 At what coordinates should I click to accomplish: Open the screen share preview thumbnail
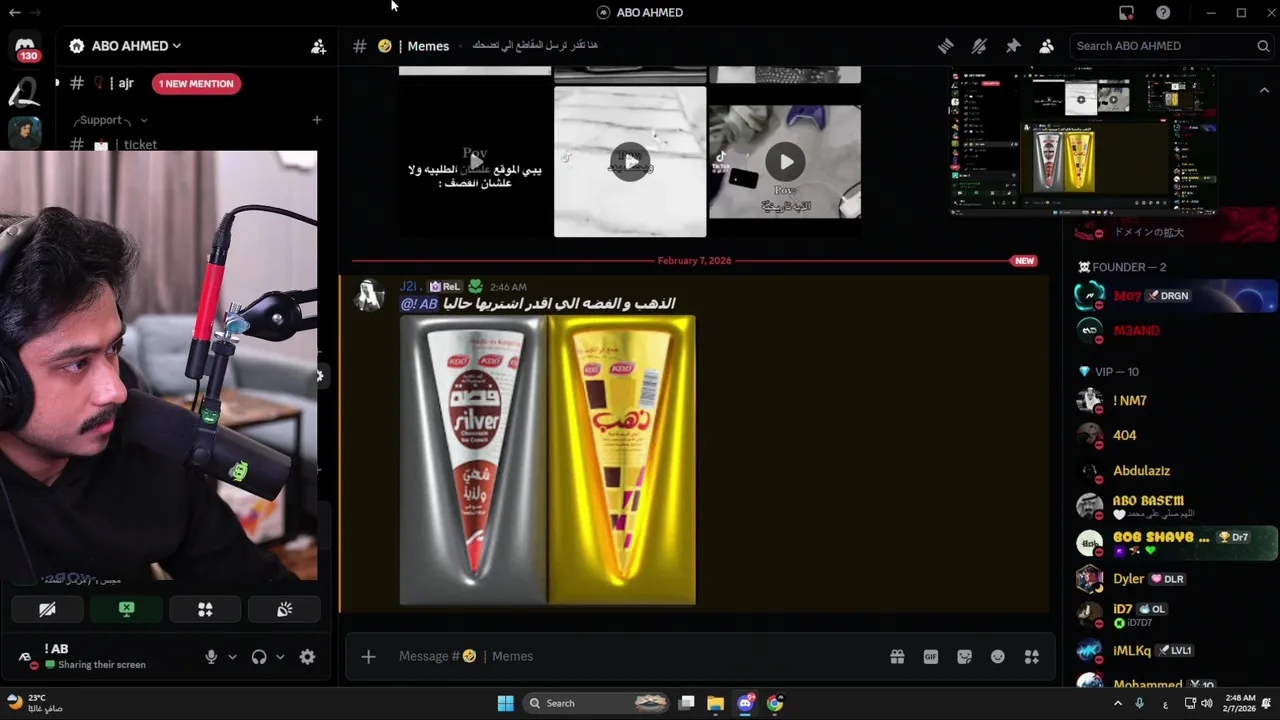tap(1082, 142)
